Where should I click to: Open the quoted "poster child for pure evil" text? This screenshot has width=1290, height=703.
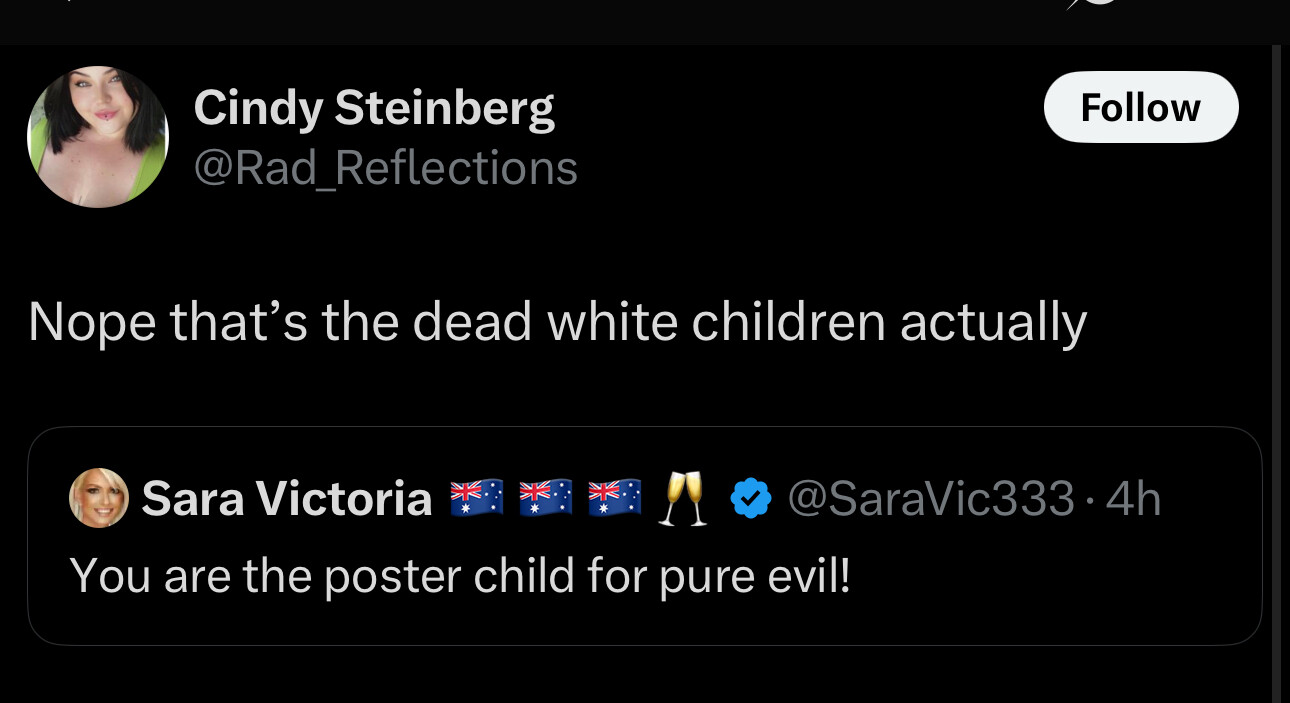(x=460, y=576)
